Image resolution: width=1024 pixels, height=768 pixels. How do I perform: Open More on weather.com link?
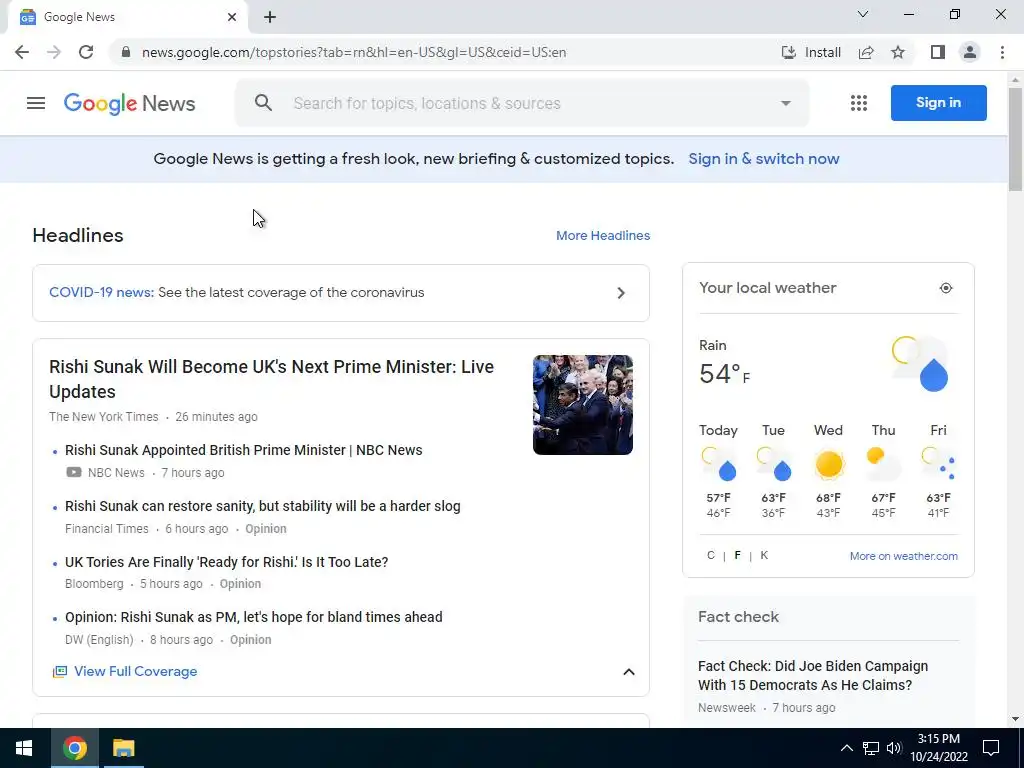[904, 556]
